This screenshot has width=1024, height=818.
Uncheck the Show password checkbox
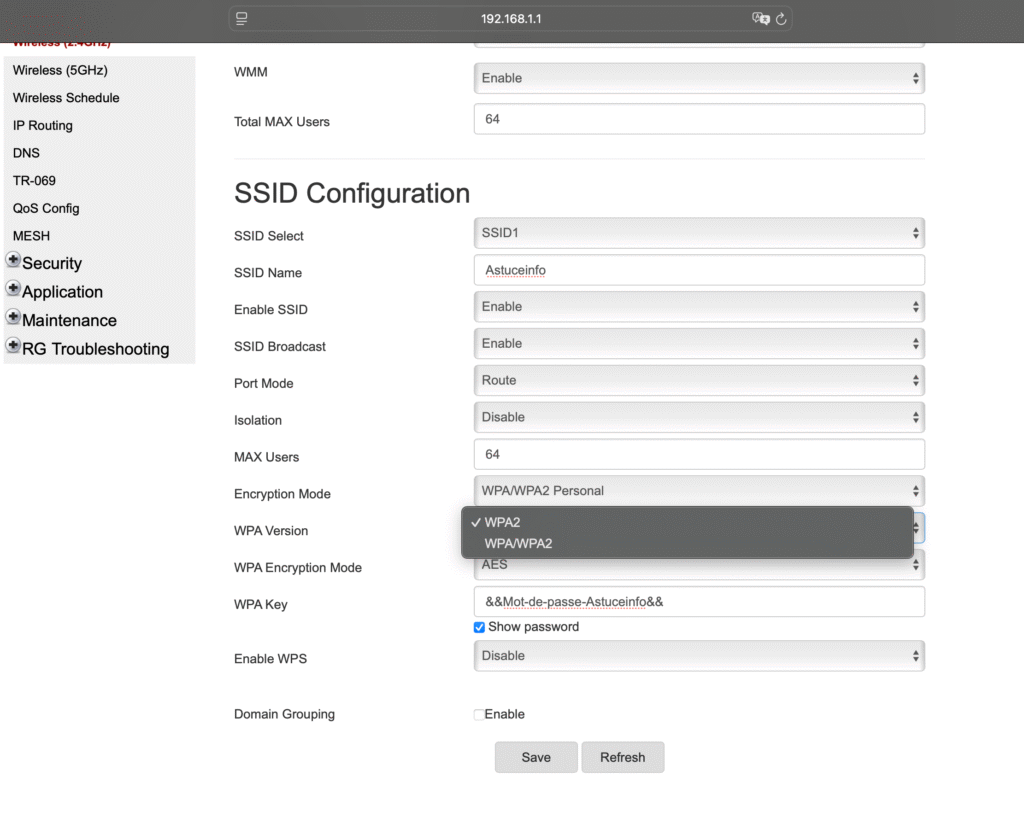pos(479,627)
